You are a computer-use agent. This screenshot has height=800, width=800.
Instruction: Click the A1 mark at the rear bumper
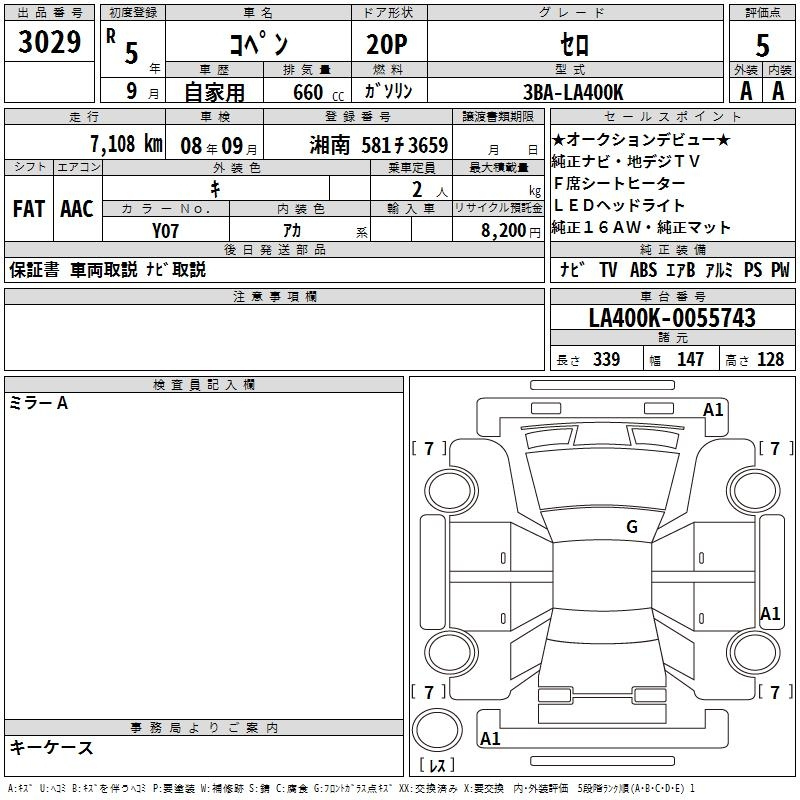tap(490, 739)
